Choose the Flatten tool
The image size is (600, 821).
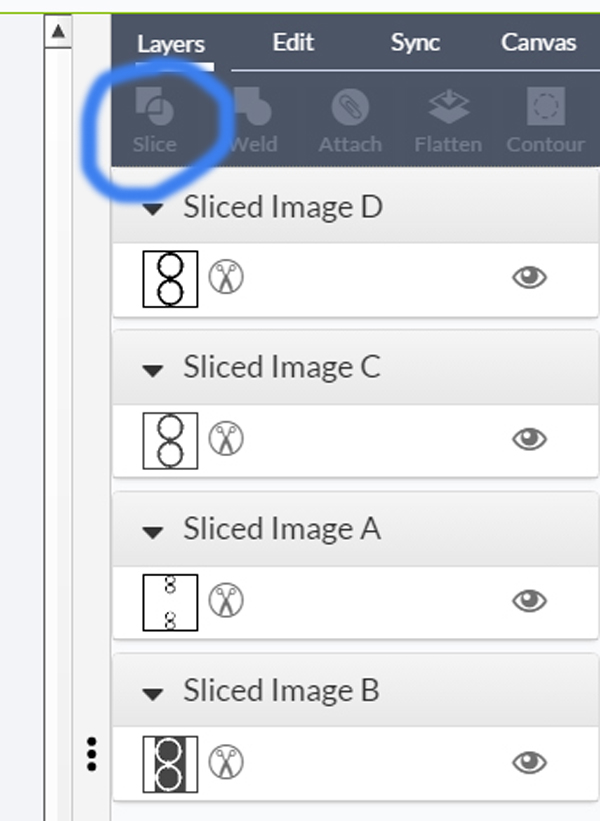click(448, 106)
